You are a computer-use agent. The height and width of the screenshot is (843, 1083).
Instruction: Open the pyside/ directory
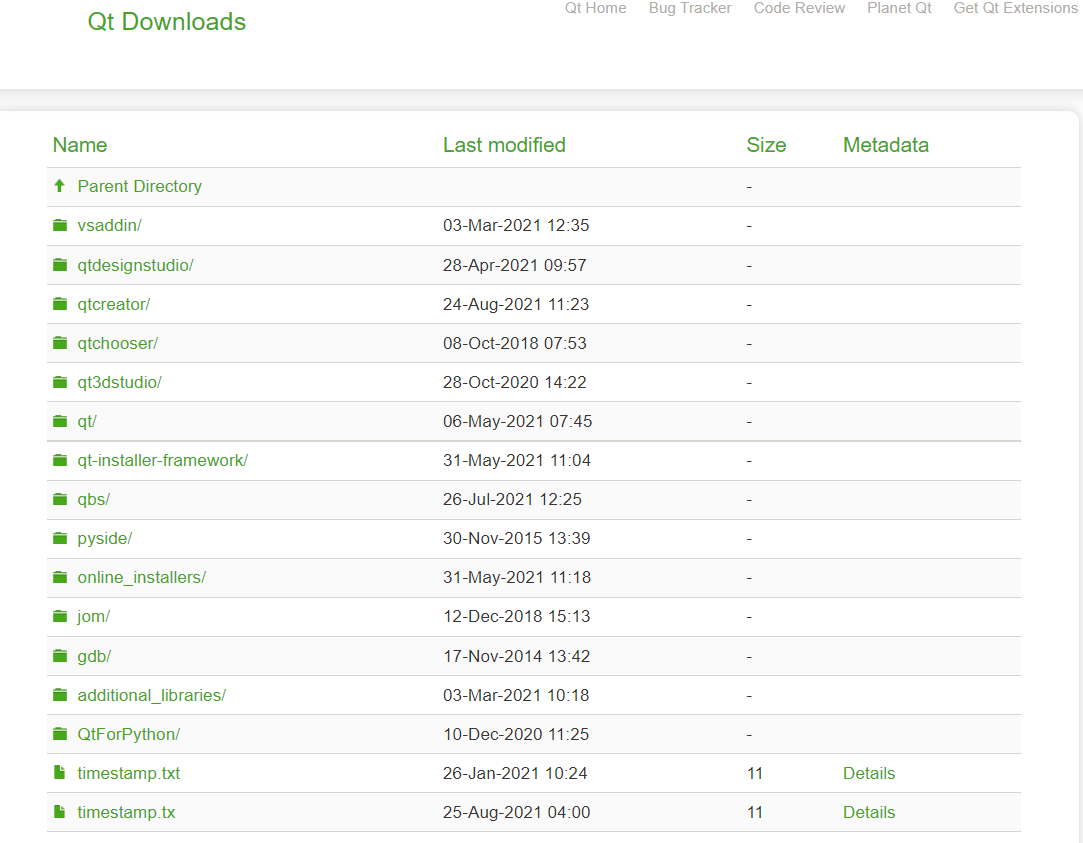pos(104,539)
